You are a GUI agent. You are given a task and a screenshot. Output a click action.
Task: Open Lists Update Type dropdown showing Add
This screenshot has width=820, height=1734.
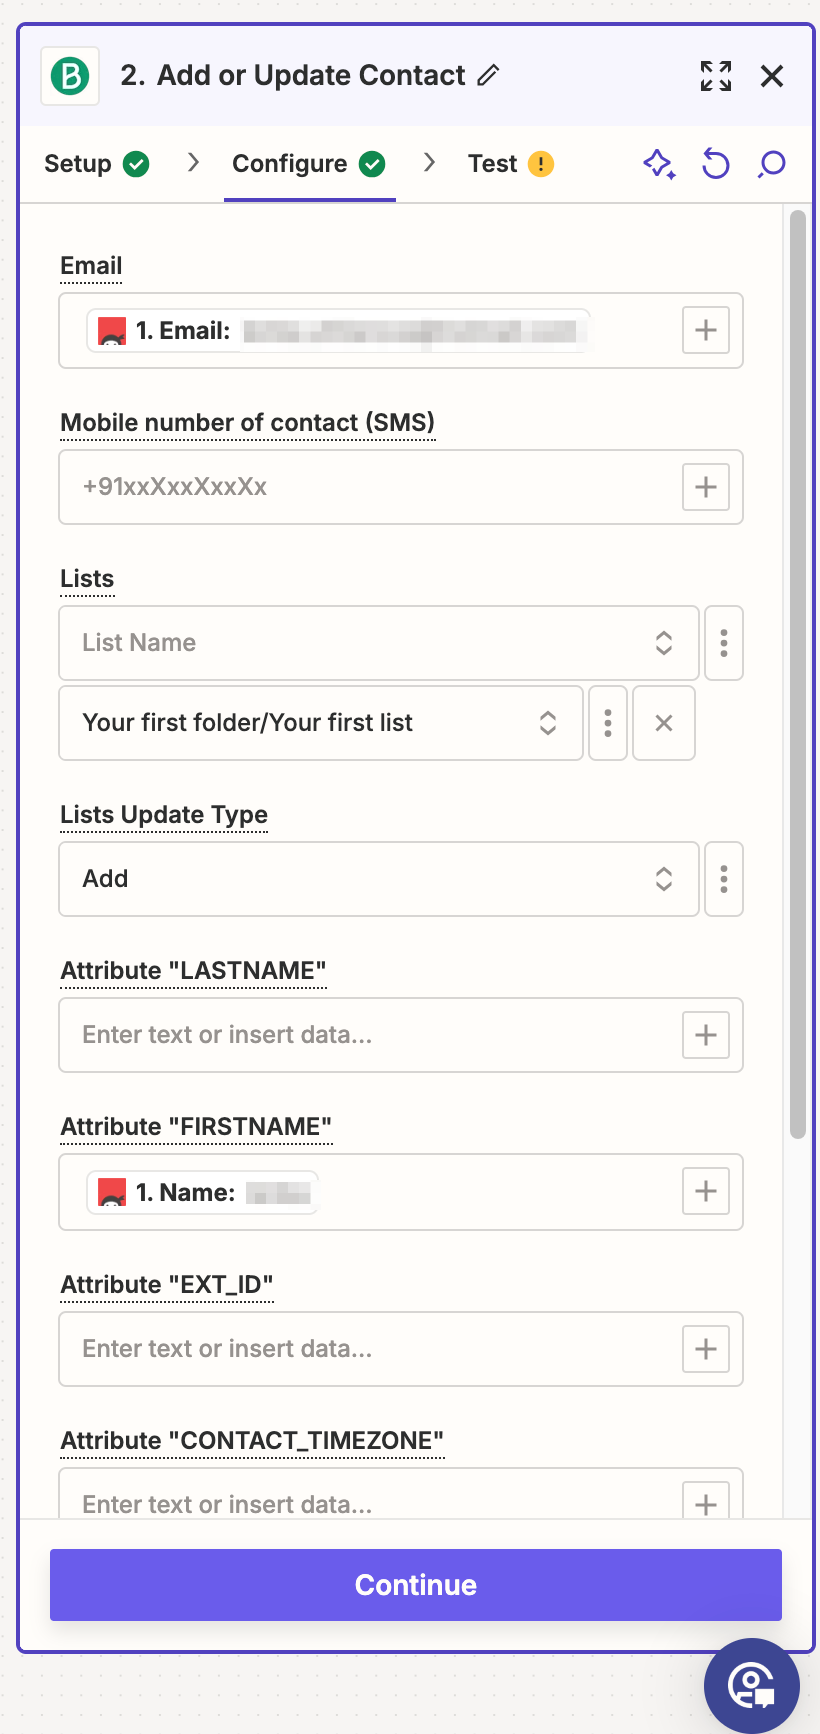(x=378, y=879)
